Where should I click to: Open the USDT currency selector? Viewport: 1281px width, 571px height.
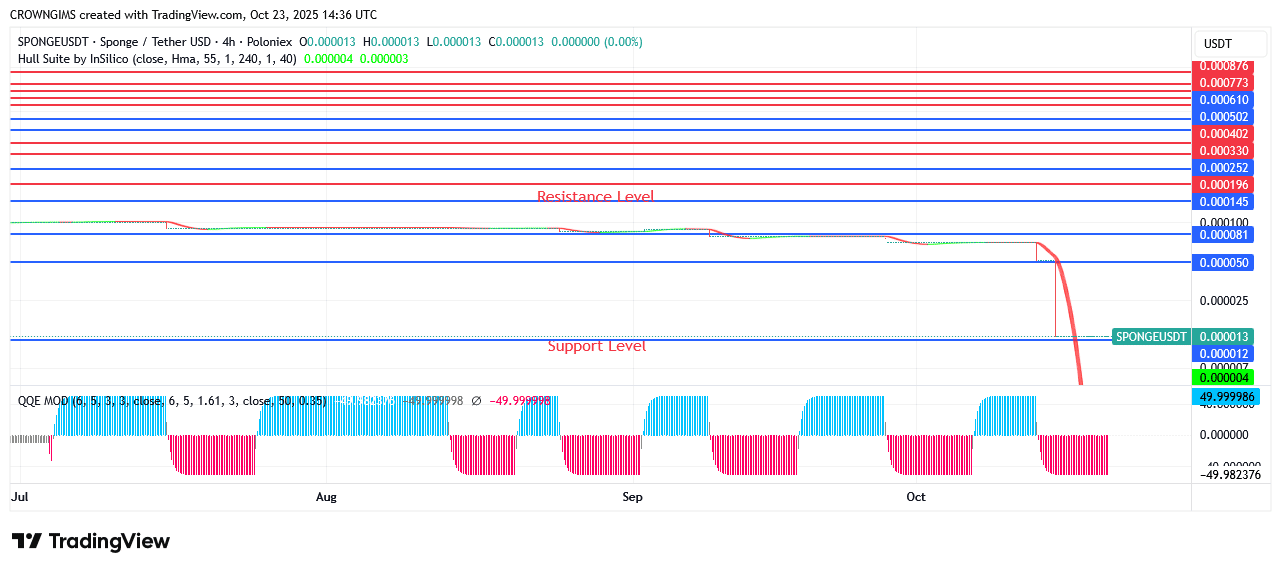tap(1217, 44)
